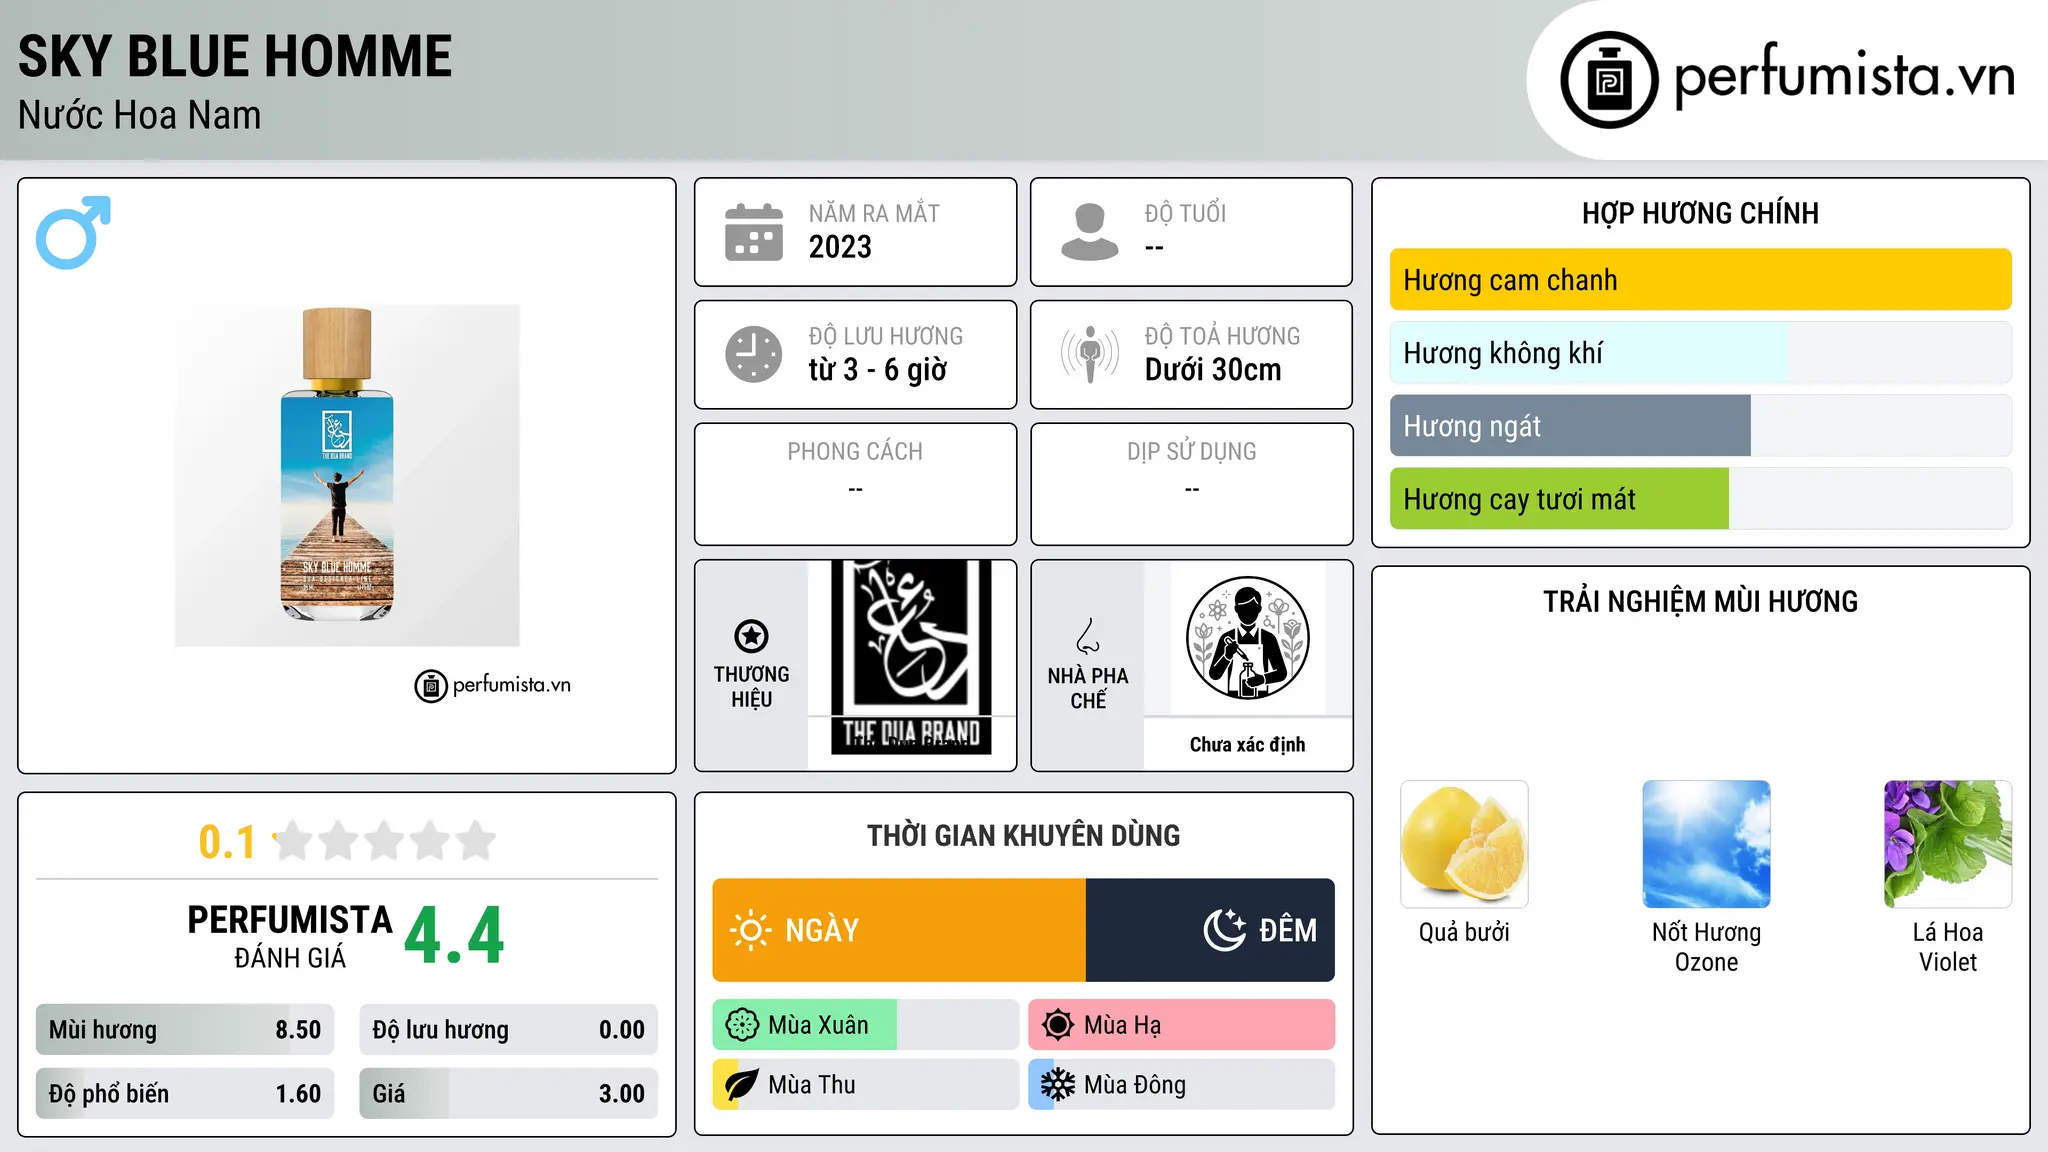Click the Độ phổ biến 1.60 score bar
Image resolution: width=2048 pixels, height=1152 pixels.
(185, 1094)
